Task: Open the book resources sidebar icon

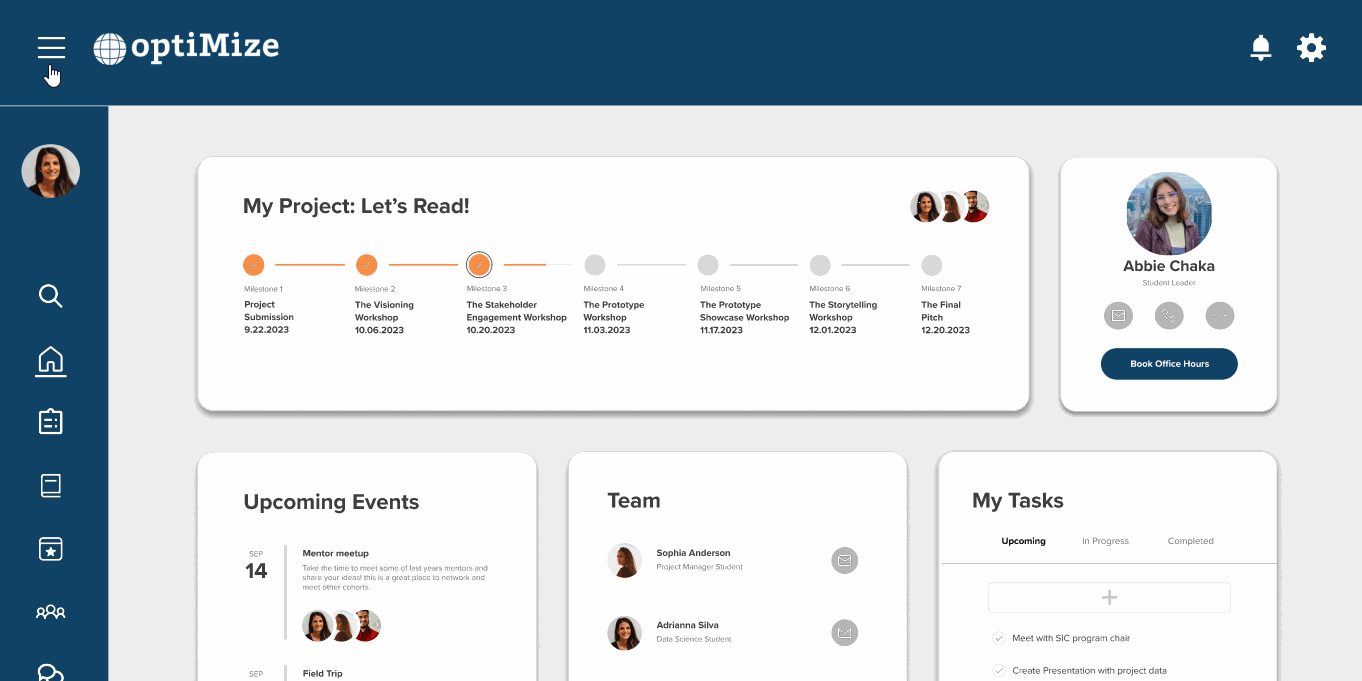Action: (51, 485)
